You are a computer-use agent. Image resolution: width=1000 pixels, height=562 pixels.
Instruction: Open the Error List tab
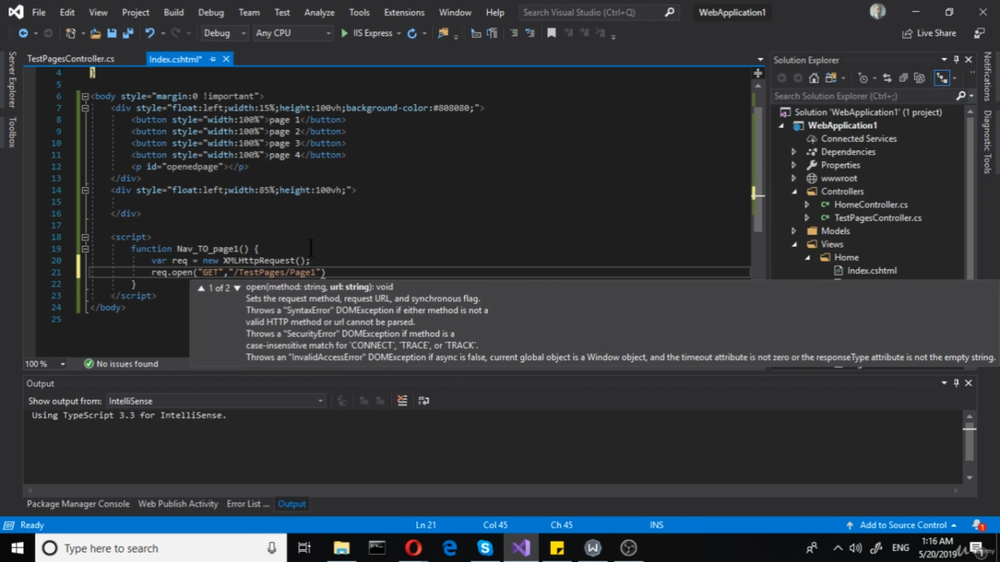click(x=248, y=504)
